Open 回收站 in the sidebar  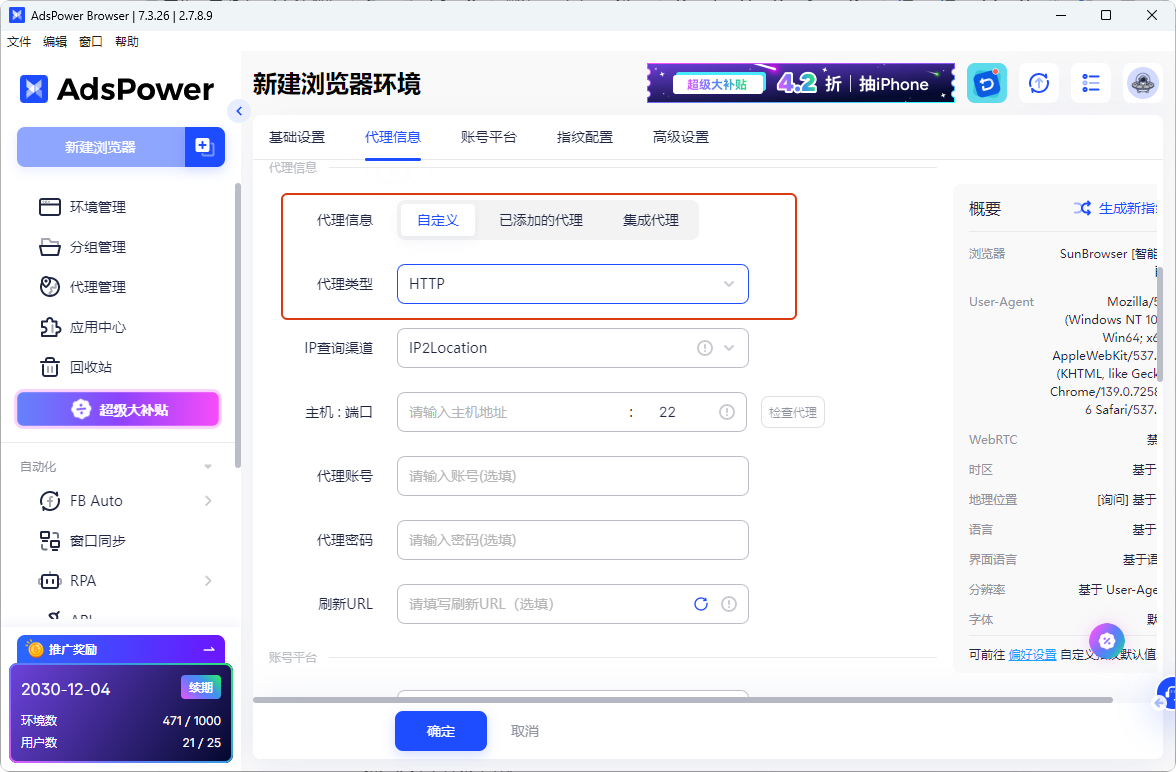coord(76,367)
